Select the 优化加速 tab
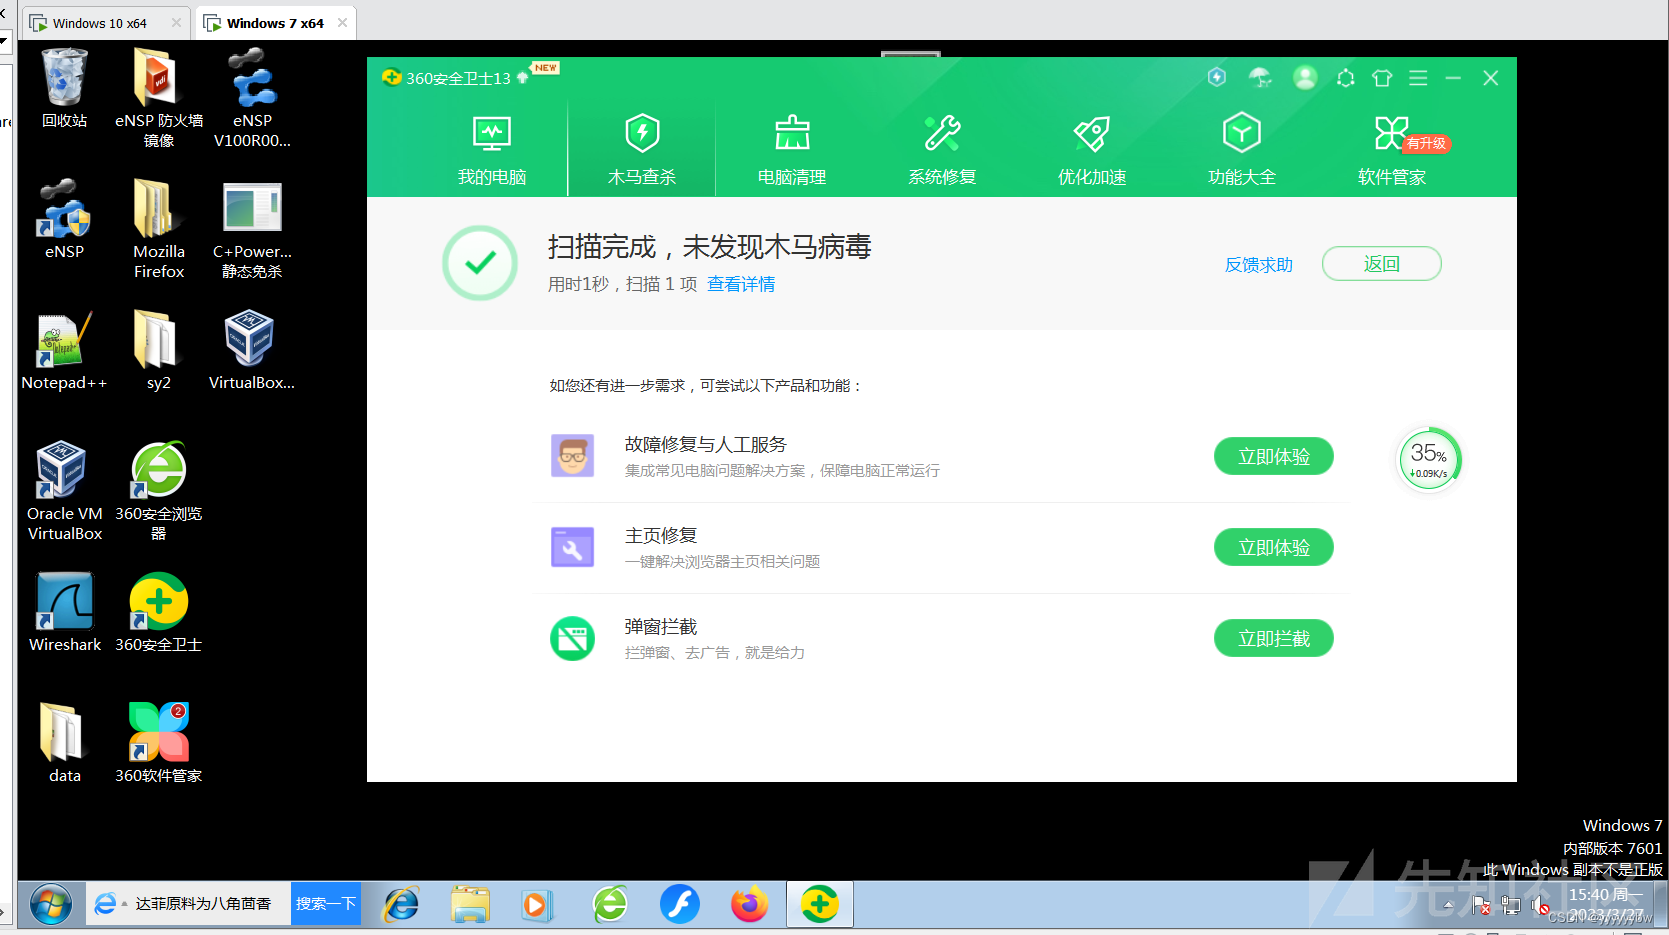Viewport: 1669px width, 935px height. click(1092, 150)
